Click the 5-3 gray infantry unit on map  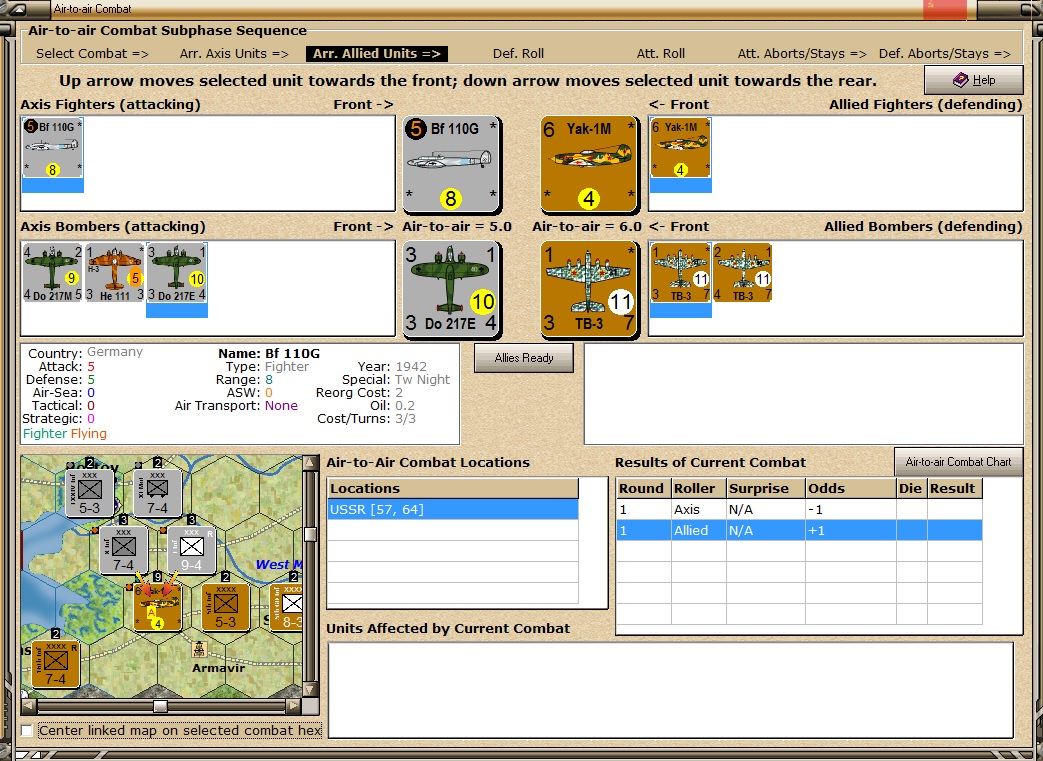pos(90,493)
